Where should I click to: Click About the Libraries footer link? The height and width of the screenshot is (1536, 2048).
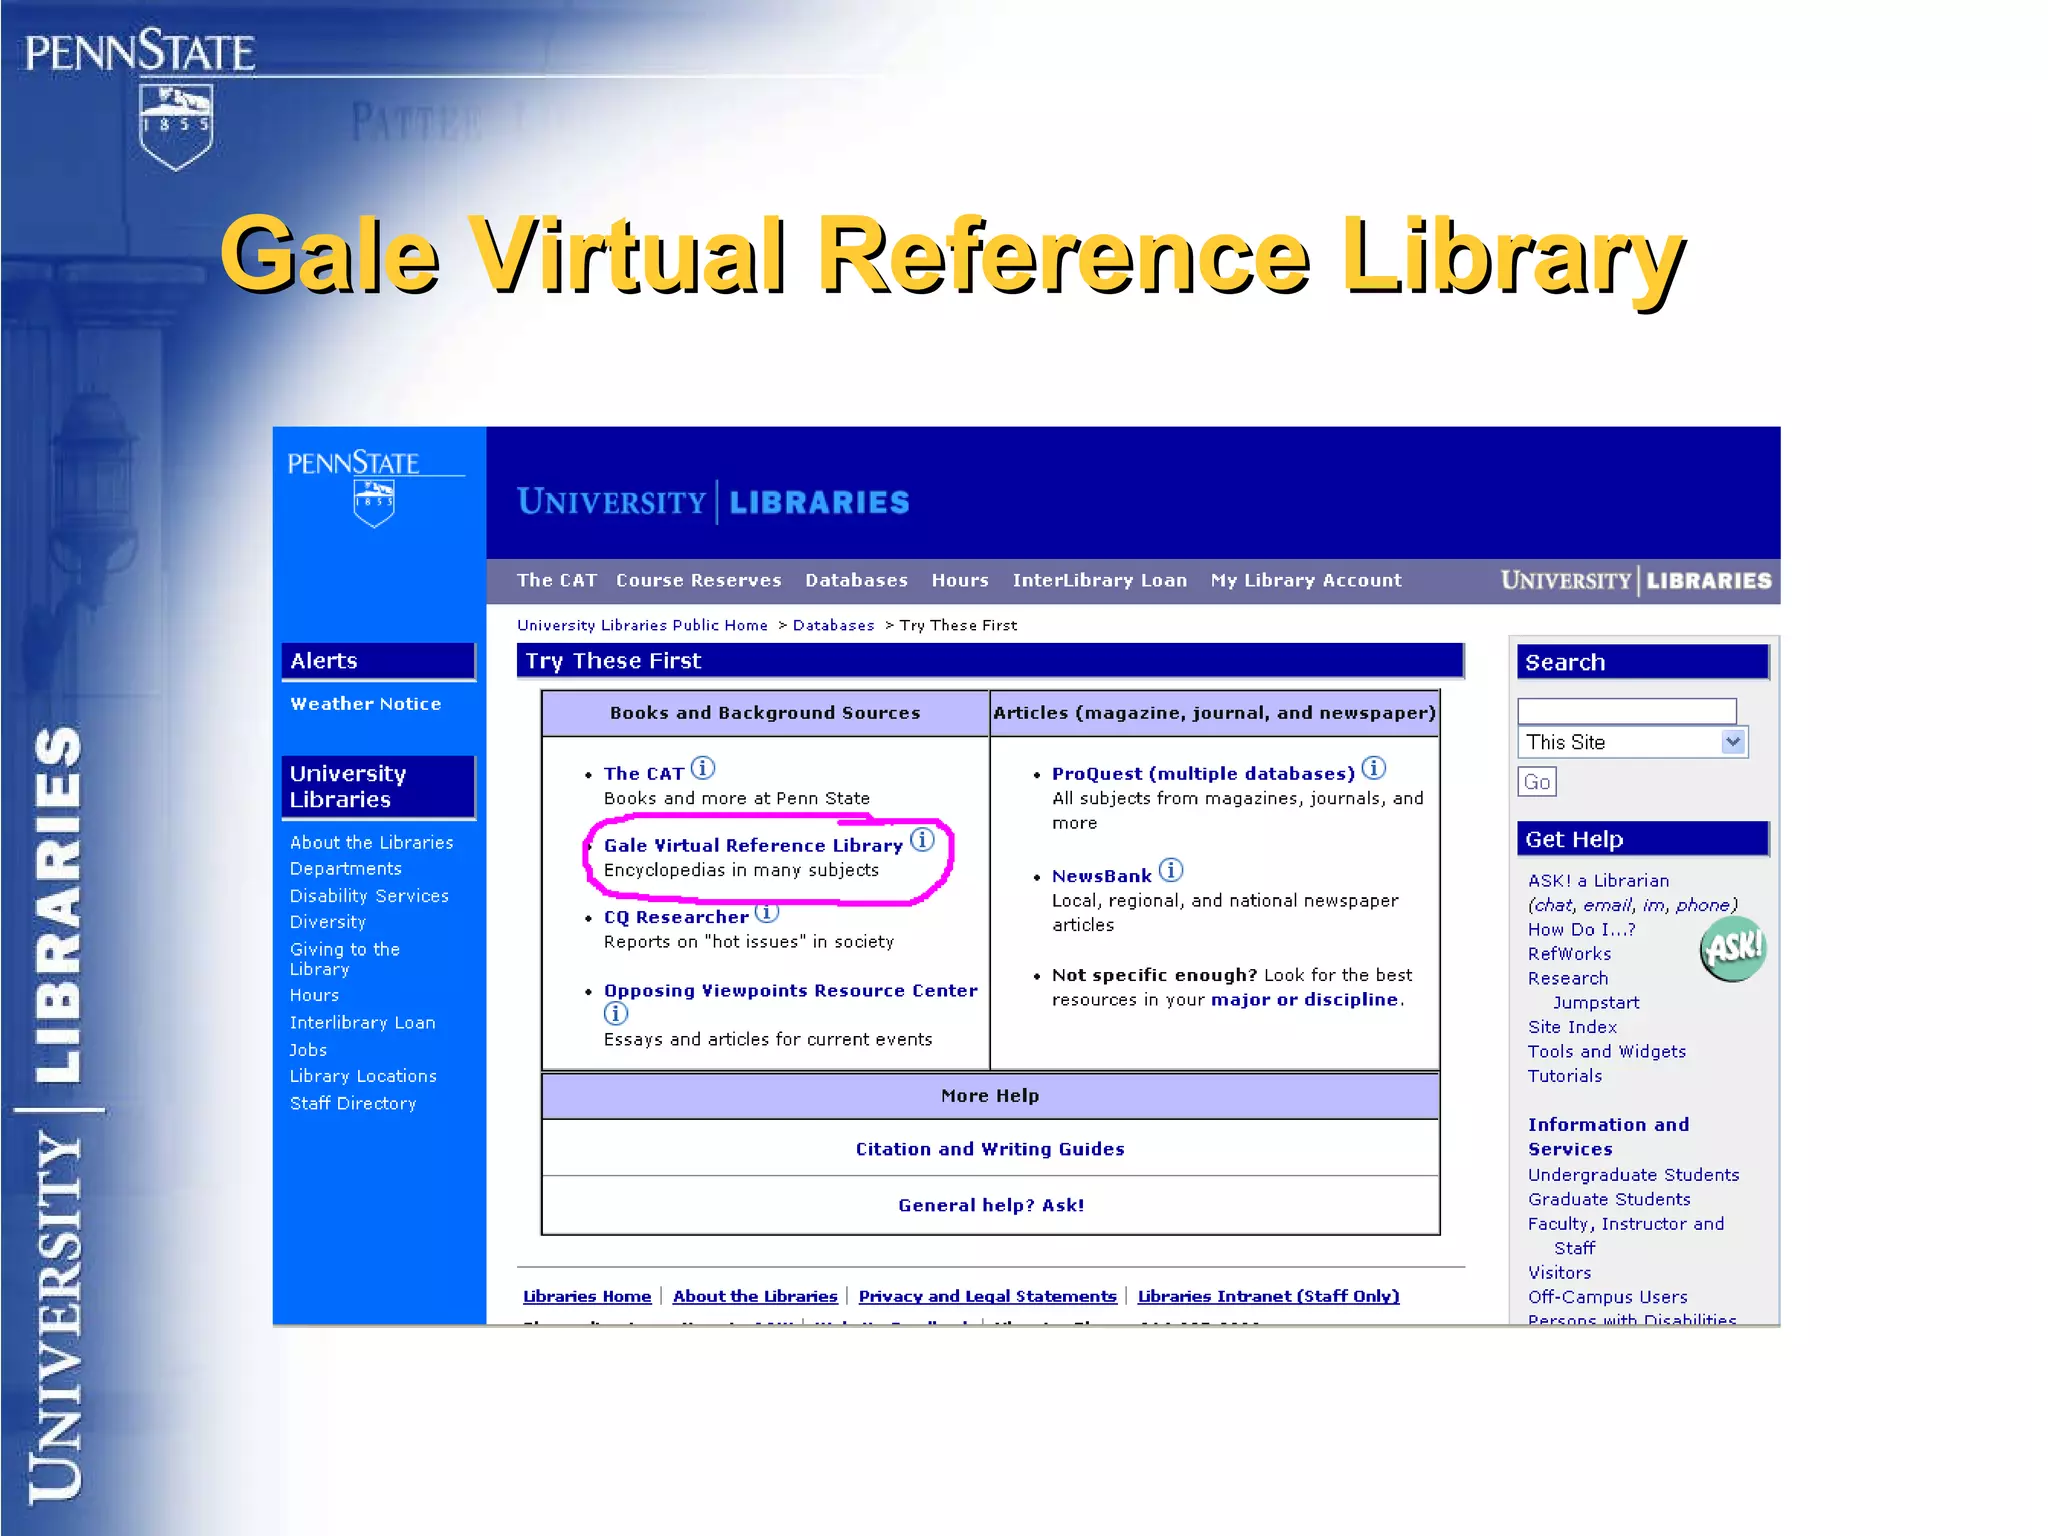point(755,1297)
